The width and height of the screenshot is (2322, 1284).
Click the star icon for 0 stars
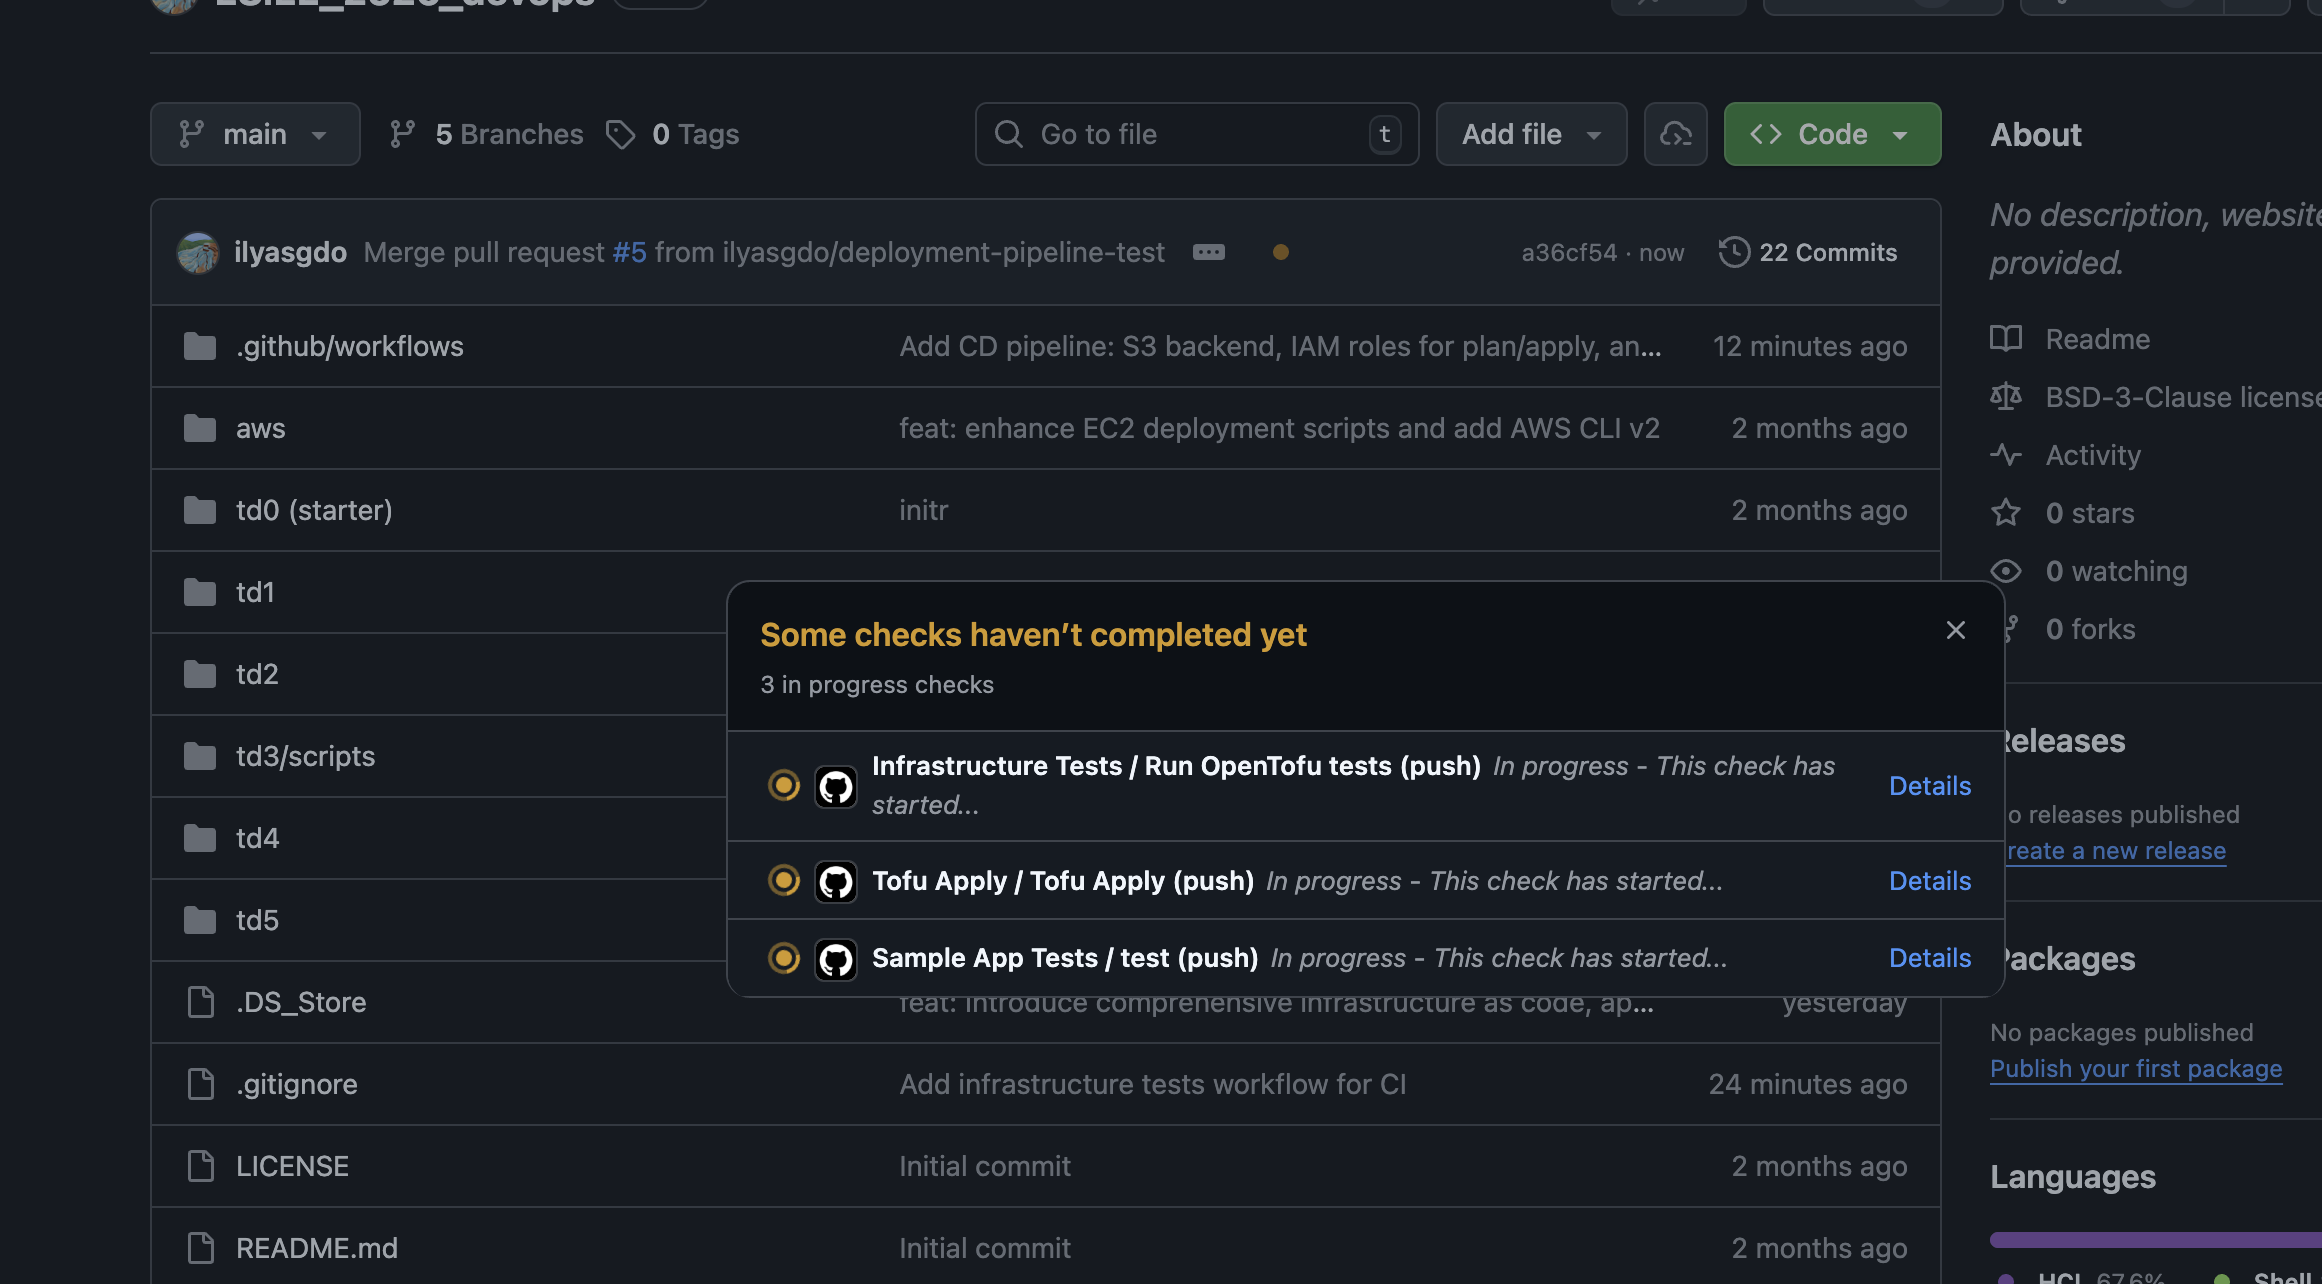pyautogui.click(x=2006, y=513)
